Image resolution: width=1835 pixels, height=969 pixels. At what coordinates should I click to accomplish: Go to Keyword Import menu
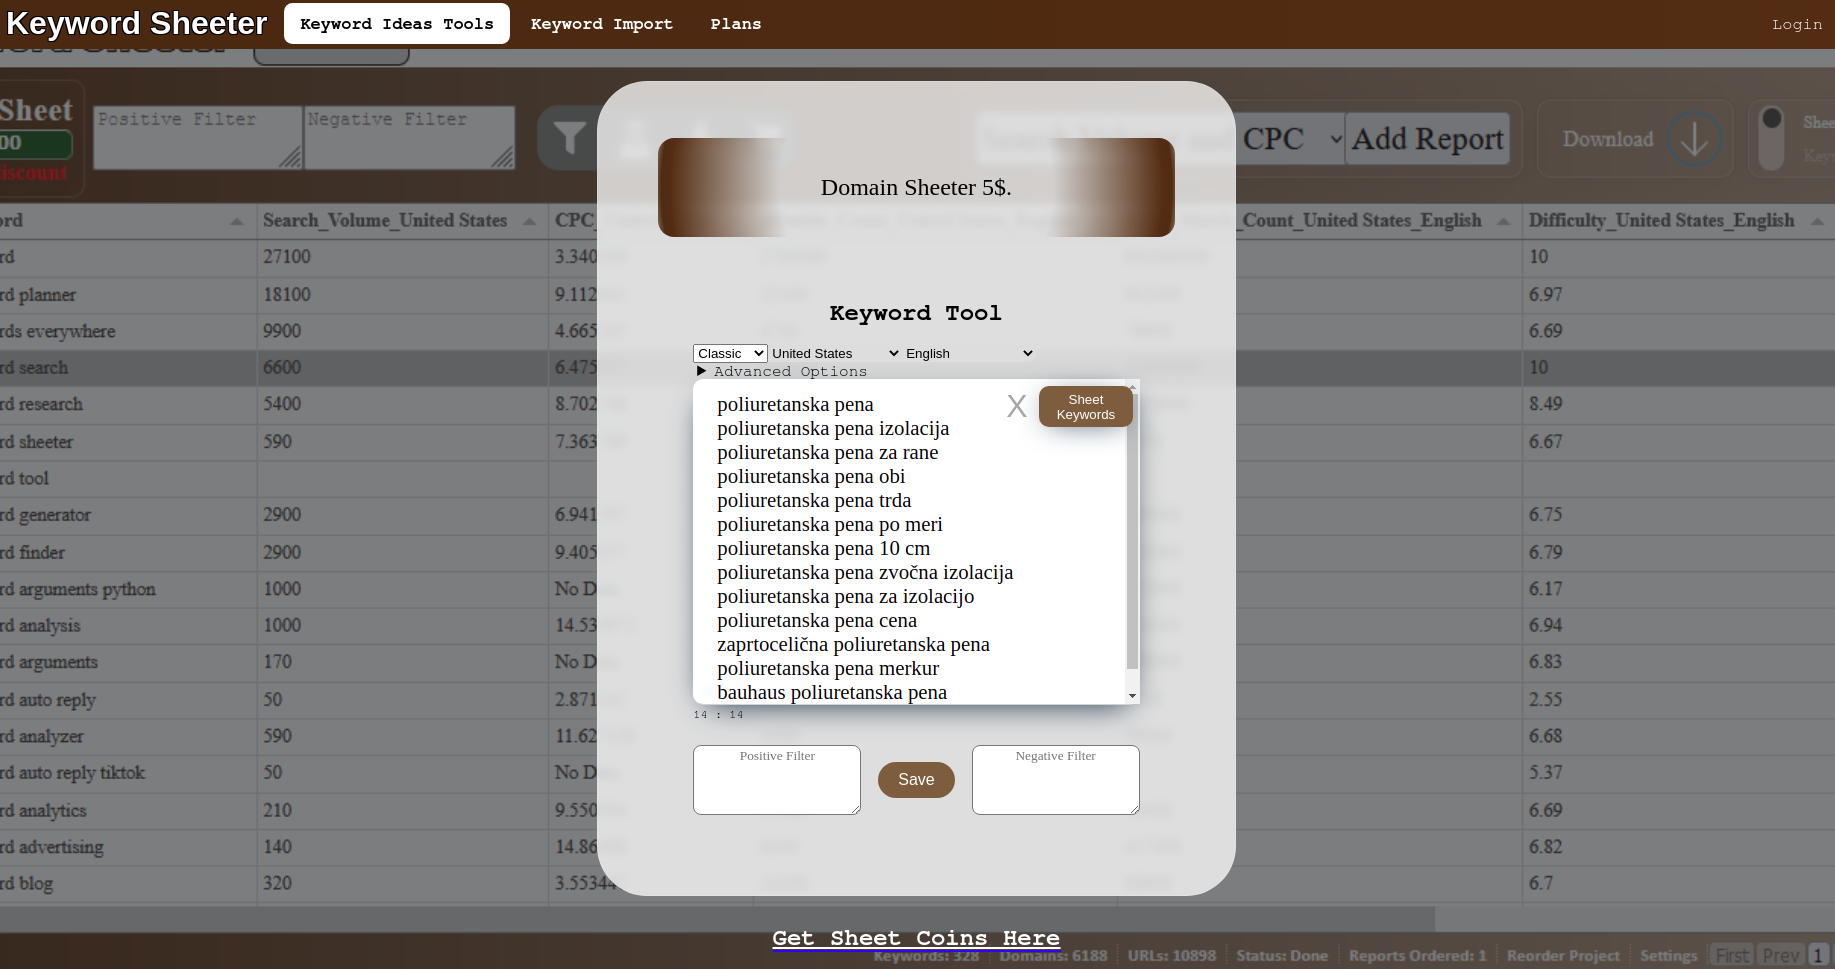[601, 24]
